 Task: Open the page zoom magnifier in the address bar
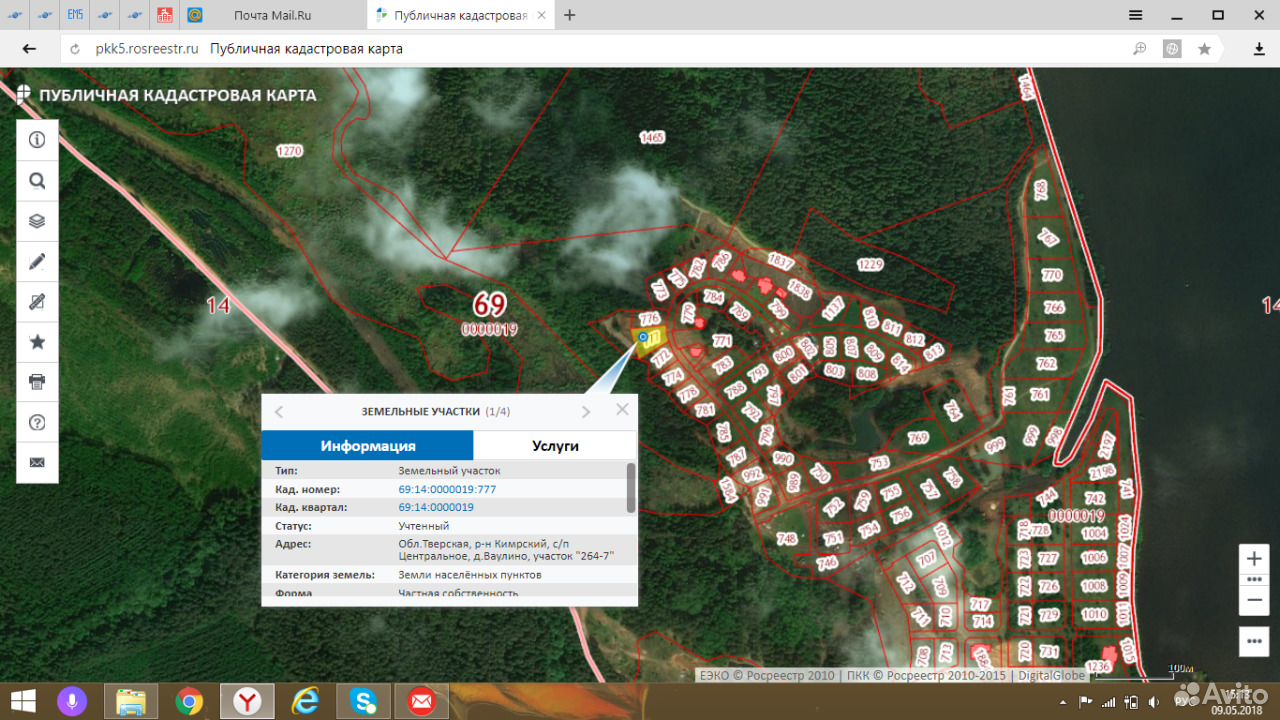coord(1140,49)
